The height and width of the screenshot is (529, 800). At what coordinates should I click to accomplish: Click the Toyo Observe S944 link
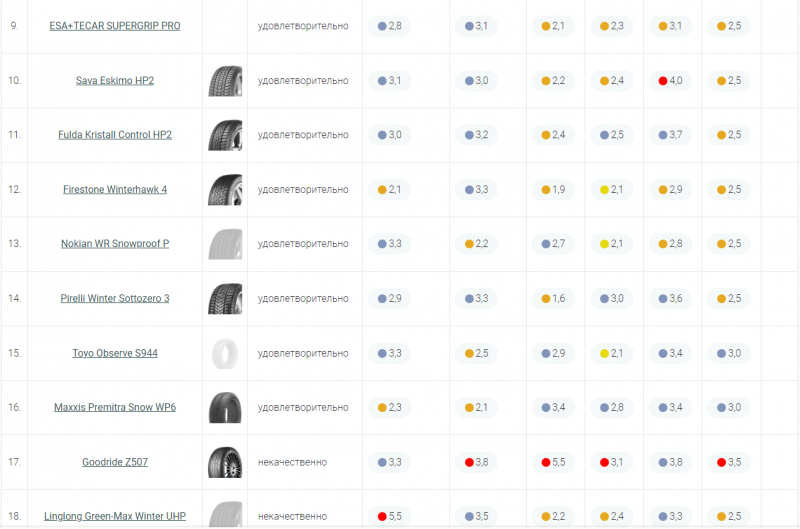pyautogui.click(x=115, y=353)
